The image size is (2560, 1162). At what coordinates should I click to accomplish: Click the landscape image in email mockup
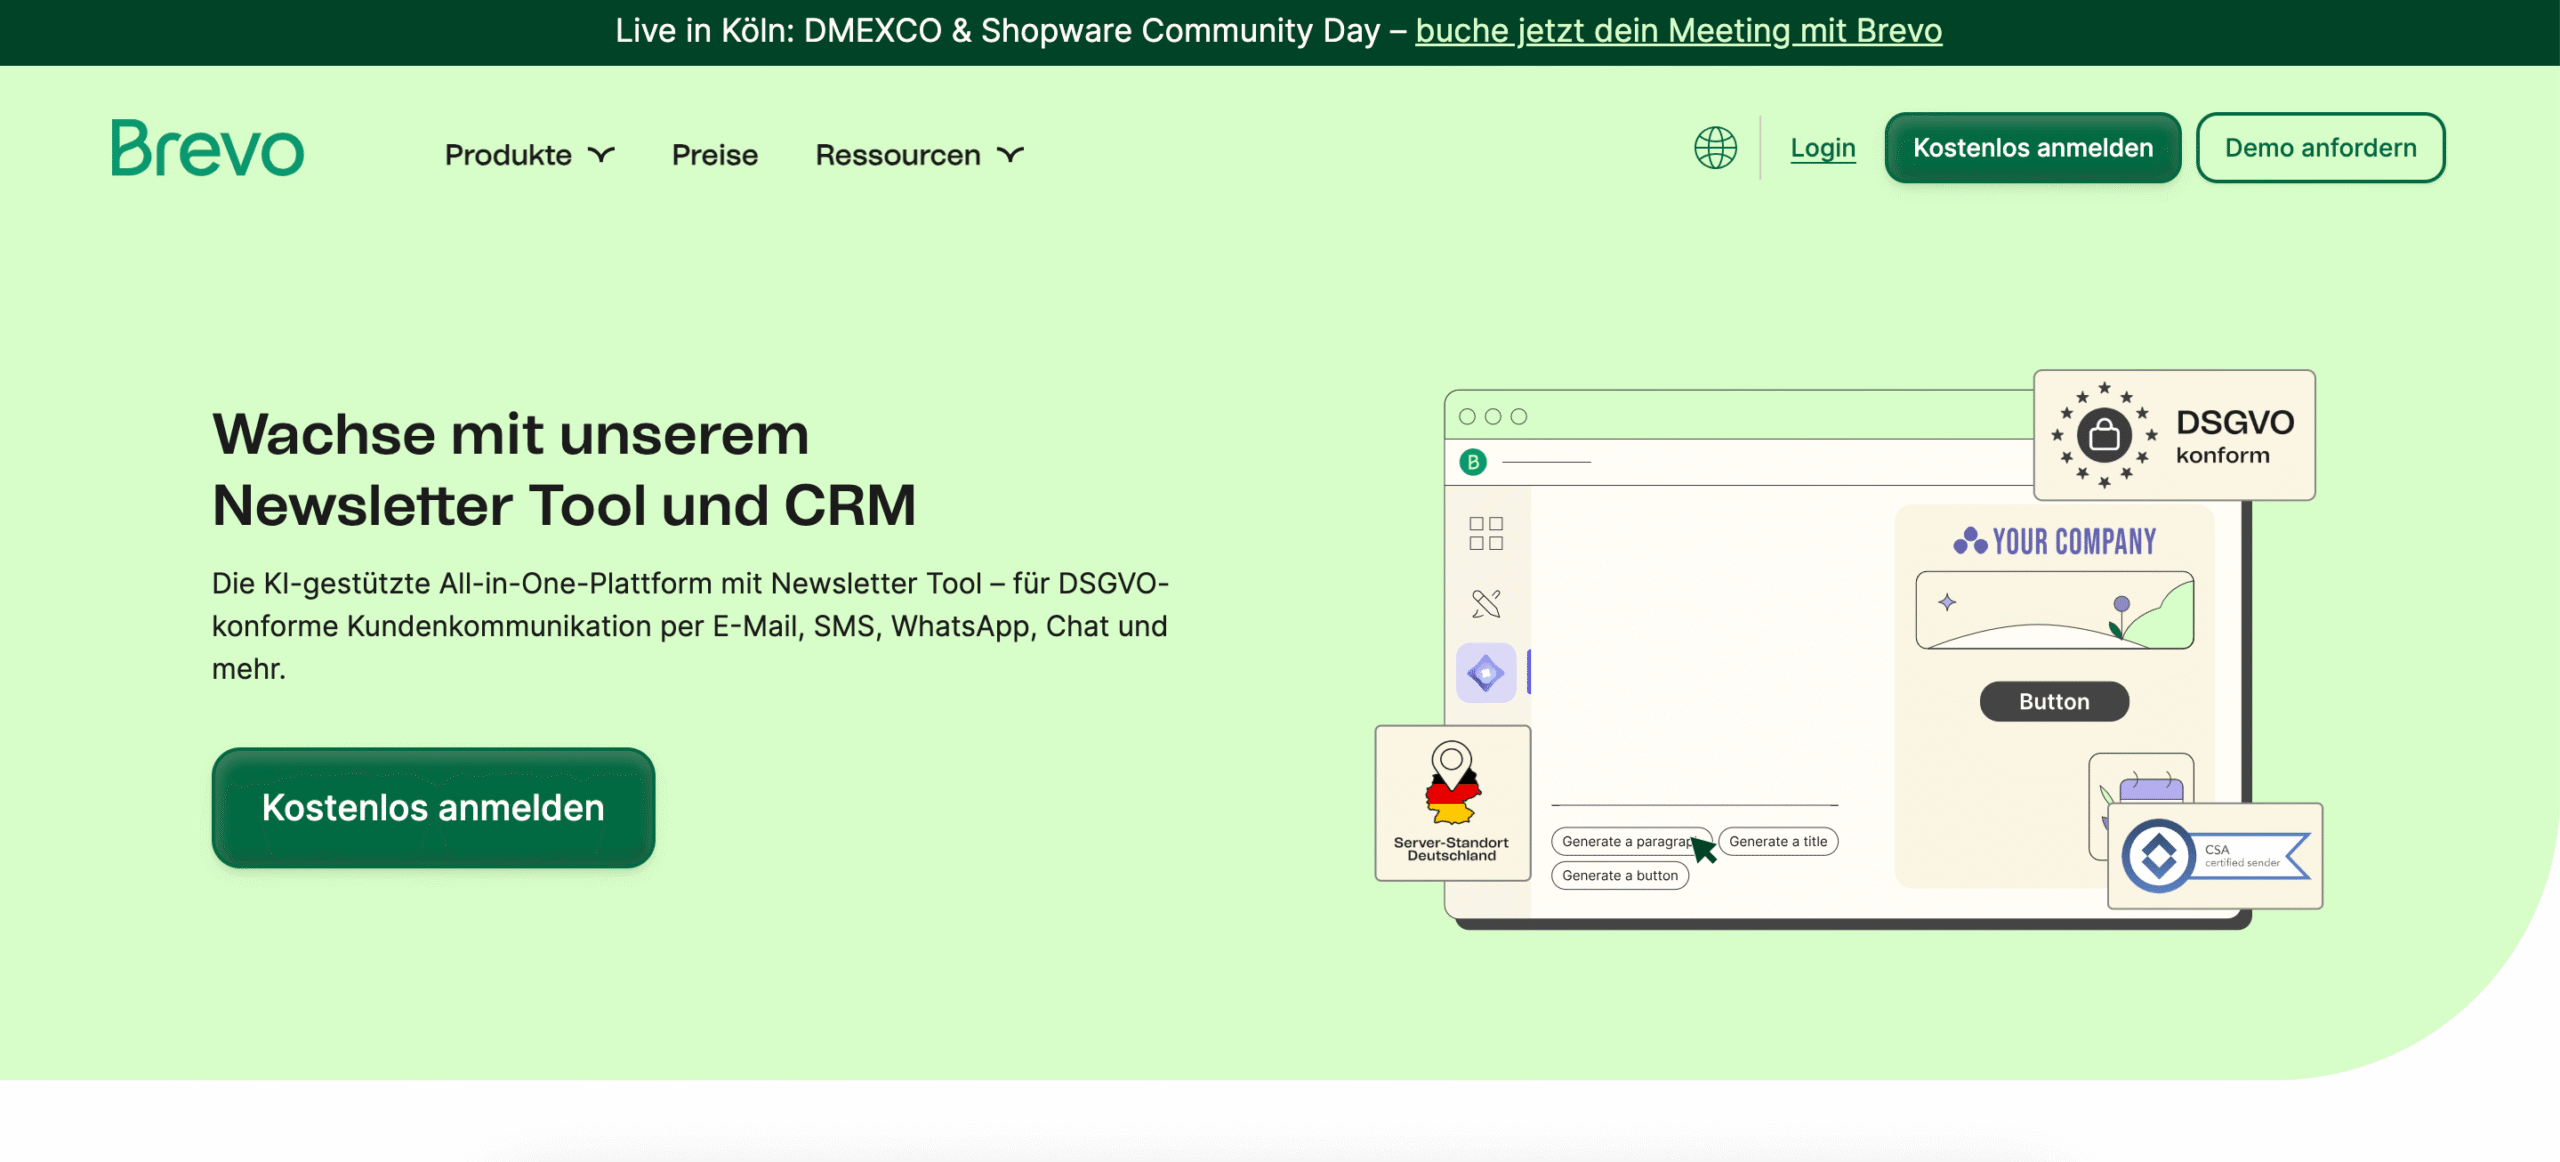(2055, 610)
